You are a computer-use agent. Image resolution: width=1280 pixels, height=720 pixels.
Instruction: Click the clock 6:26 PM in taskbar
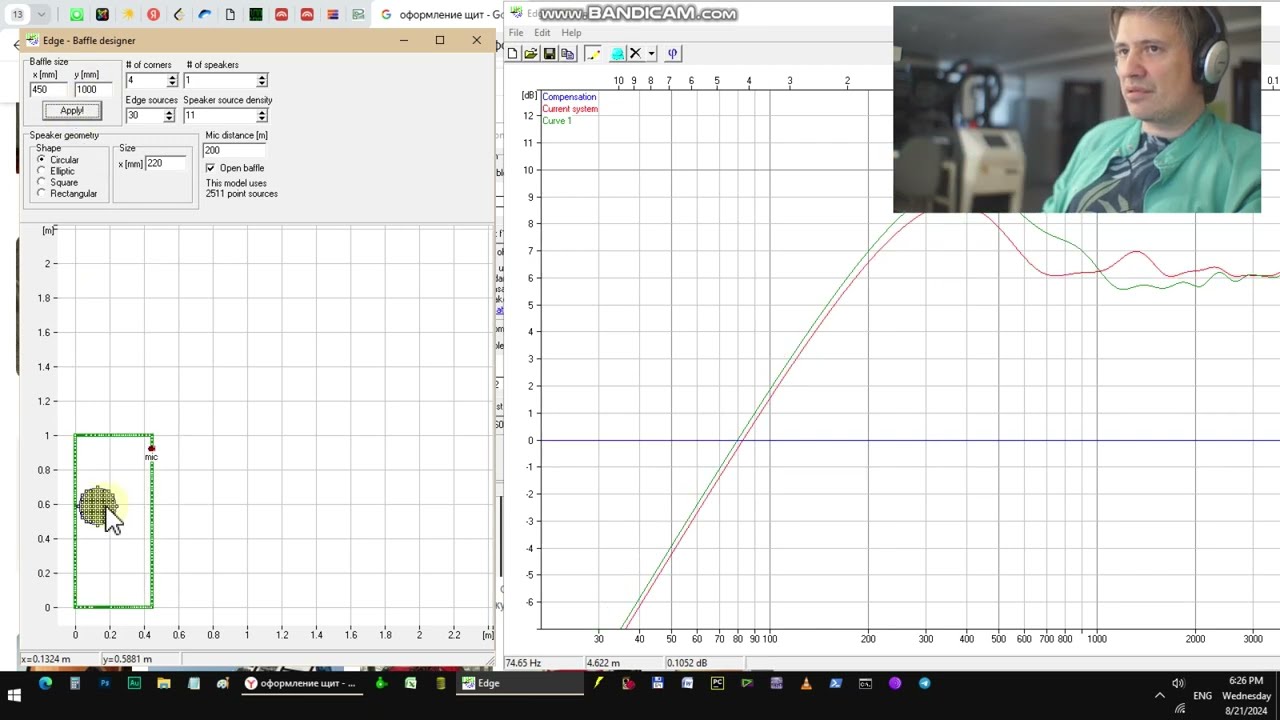pyautogui.click(x=1246, y=681)
